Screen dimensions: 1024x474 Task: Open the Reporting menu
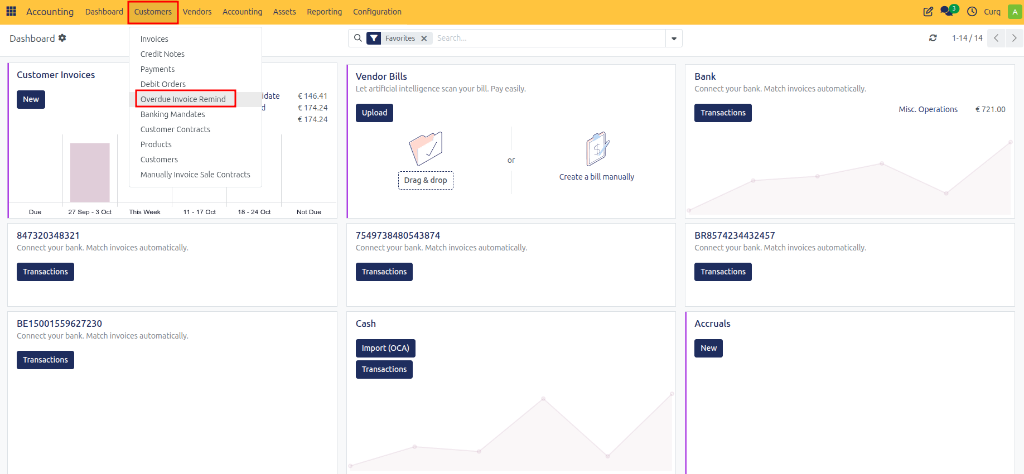pos(324,12)
